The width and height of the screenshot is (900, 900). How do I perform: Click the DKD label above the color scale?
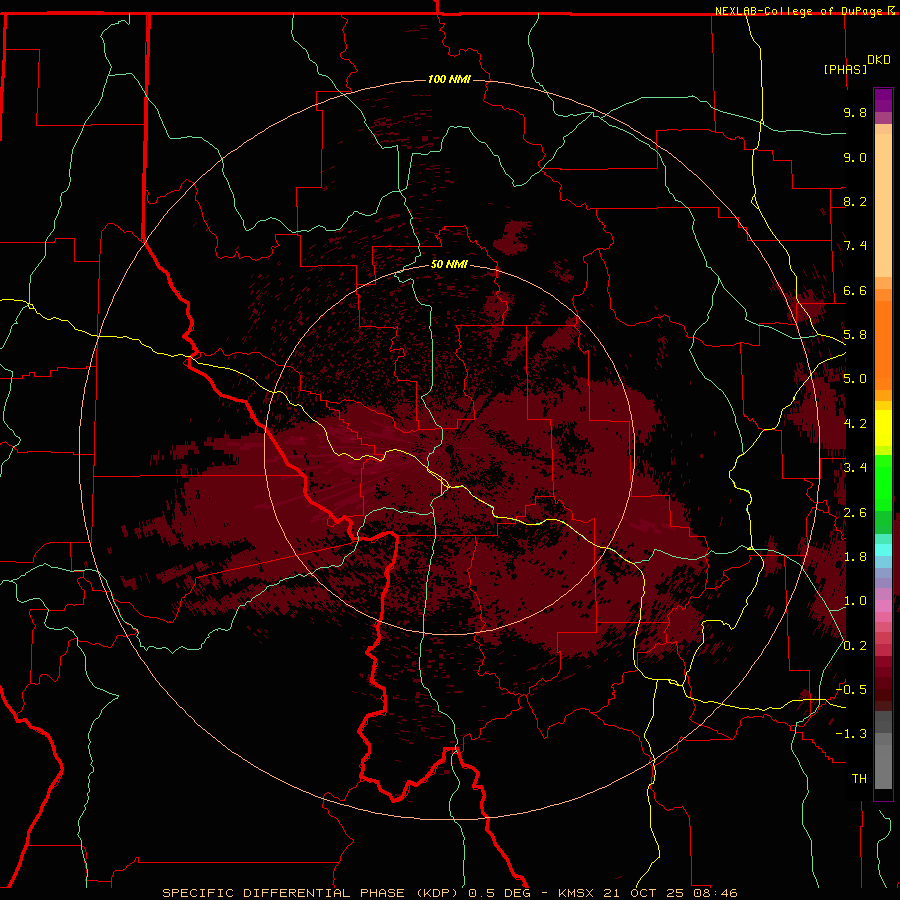879,60
